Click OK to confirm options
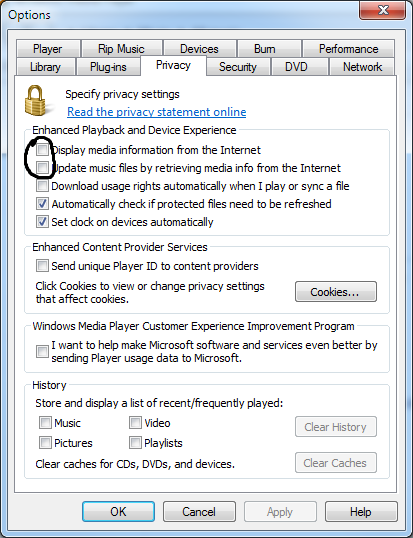 (118, 512)
